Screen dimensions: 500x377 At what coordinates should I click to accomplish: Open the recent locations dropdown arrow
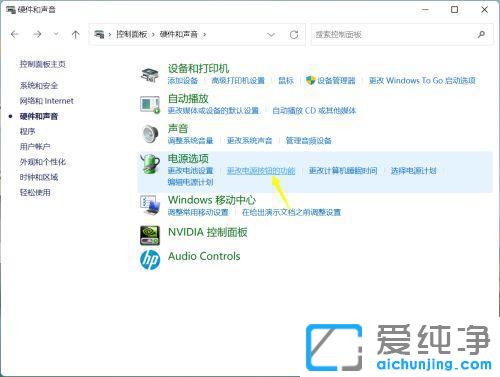(x=56, y=34)
